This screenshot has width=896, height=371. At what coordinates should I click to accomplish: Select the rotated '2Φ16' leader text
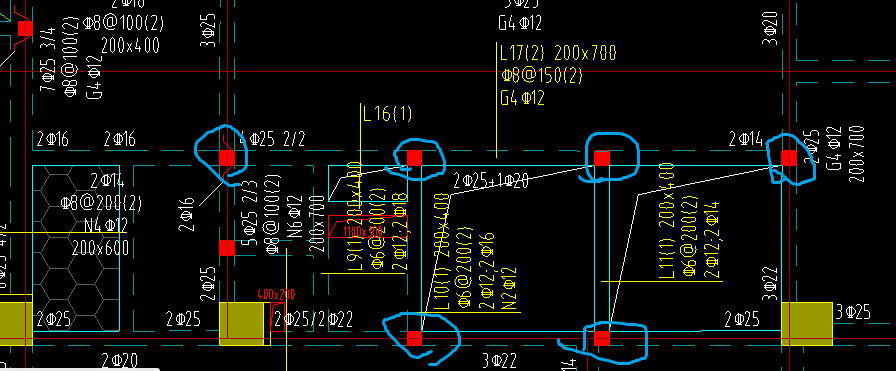(187, 214)
